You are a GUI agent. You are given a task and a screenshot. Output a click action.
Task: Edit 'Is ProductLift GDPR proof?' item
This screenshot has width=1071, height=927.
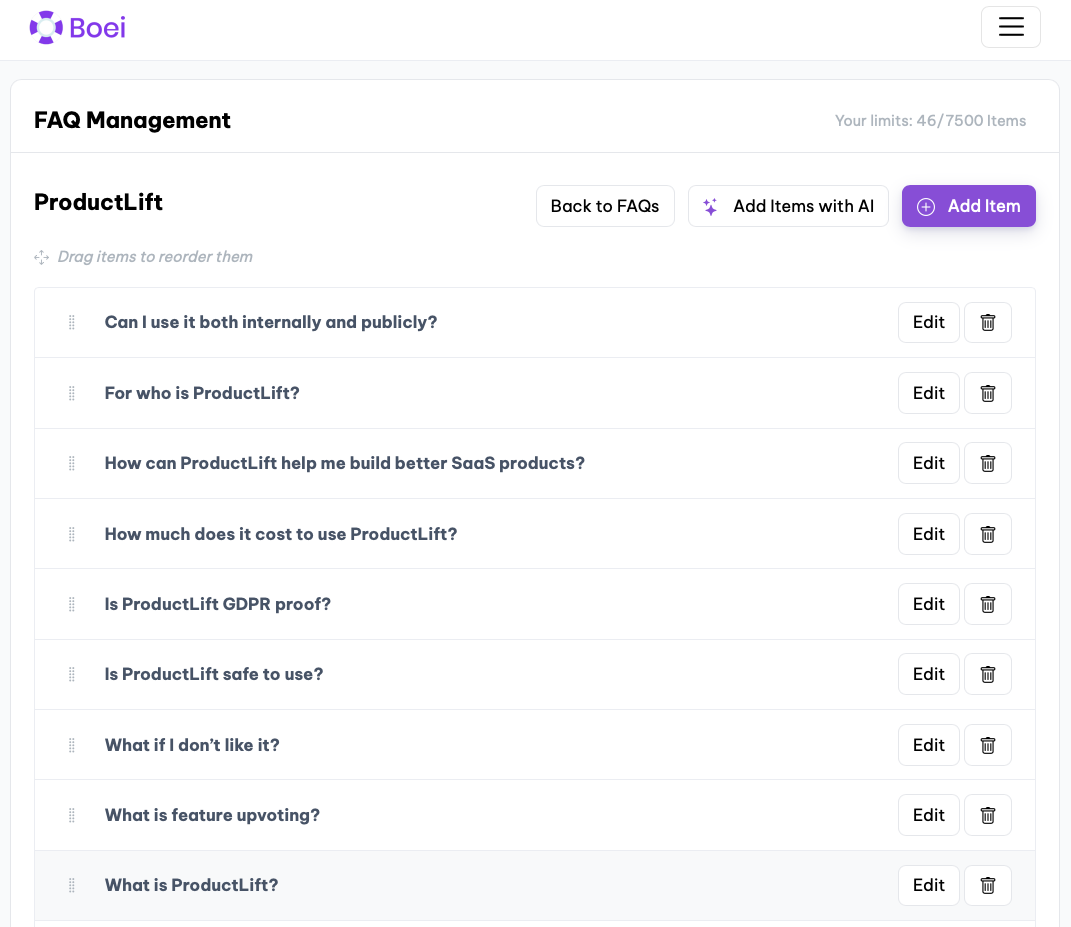(x=928, y=605)
